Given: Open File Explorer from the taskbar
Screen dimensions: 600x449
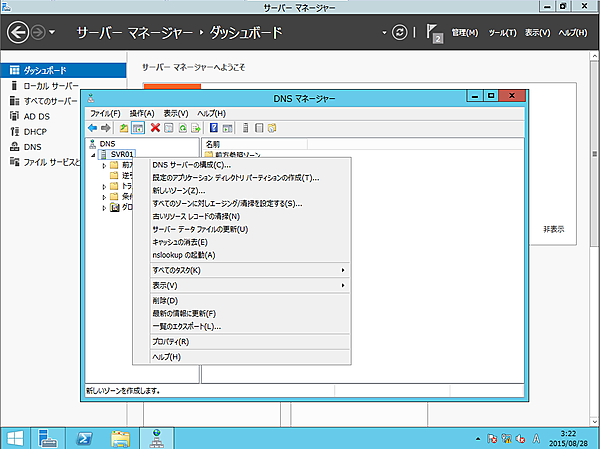Looking at the screenshot, I should [x=120, y=439].
